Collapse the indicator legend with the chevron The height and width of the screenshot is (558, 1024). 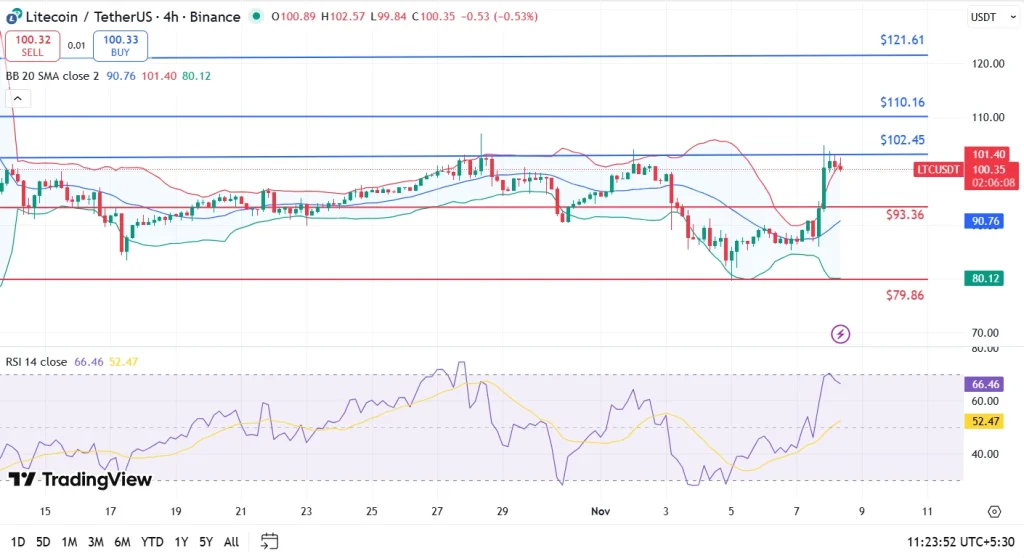pos(17,98)
